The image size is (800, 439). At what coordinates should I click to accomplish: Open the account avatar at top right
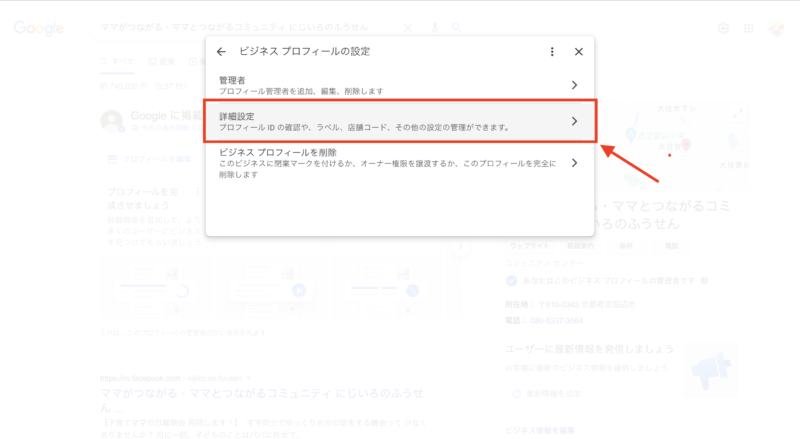pyautogui.click(x=777, y=28)
